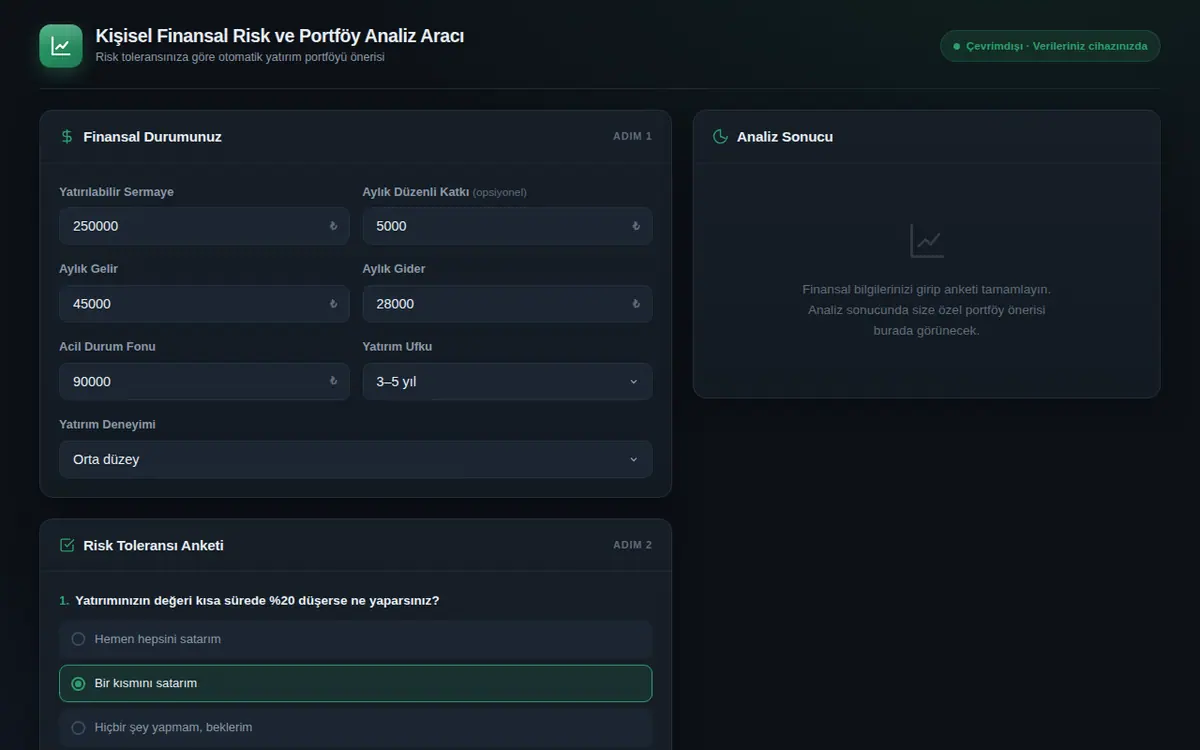
Task: Click the icon beside the Analiz Sonucu heading
Action: tap(720, 137)
